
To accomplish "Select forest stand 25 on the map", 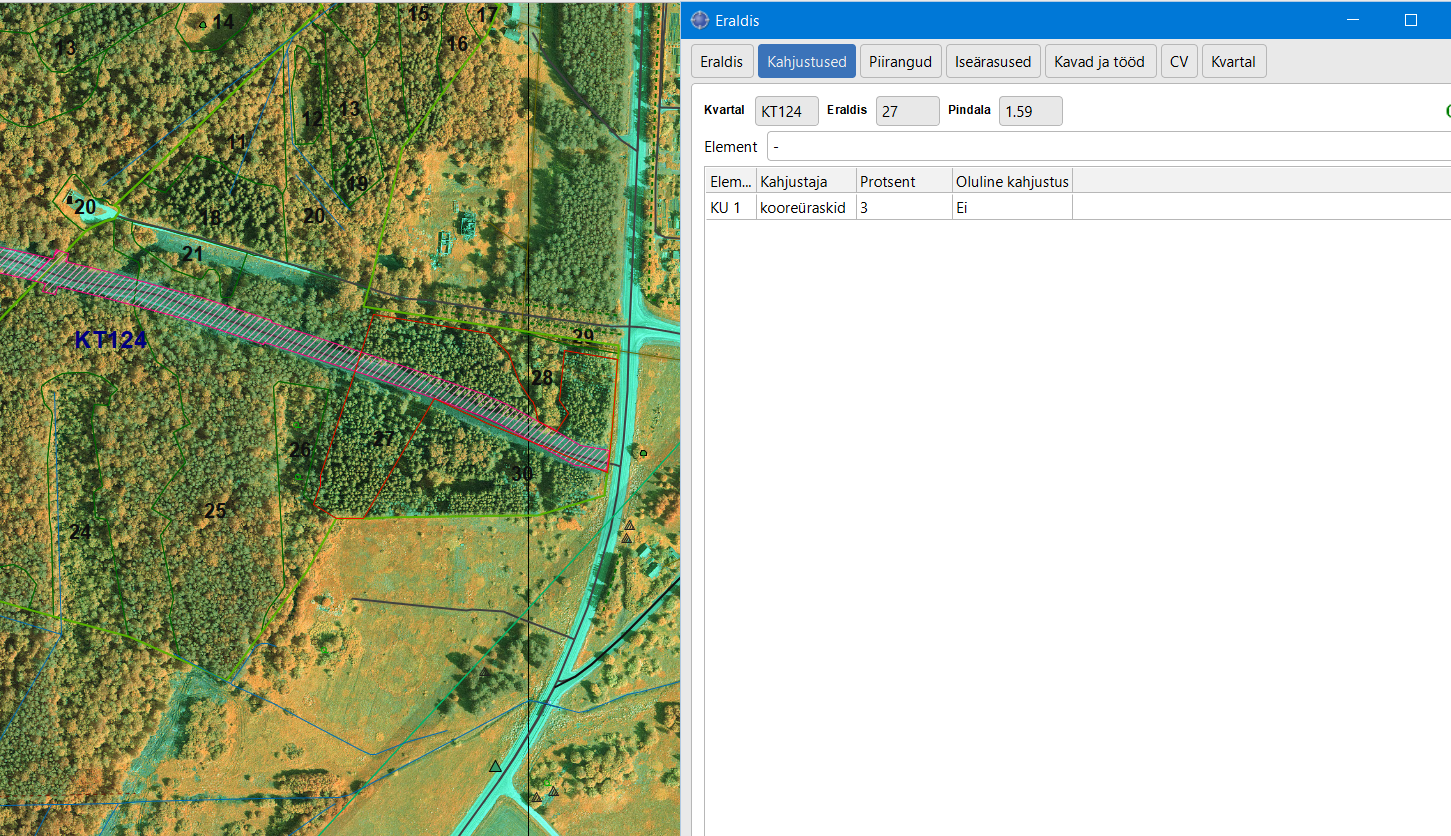I will [215, 511].
